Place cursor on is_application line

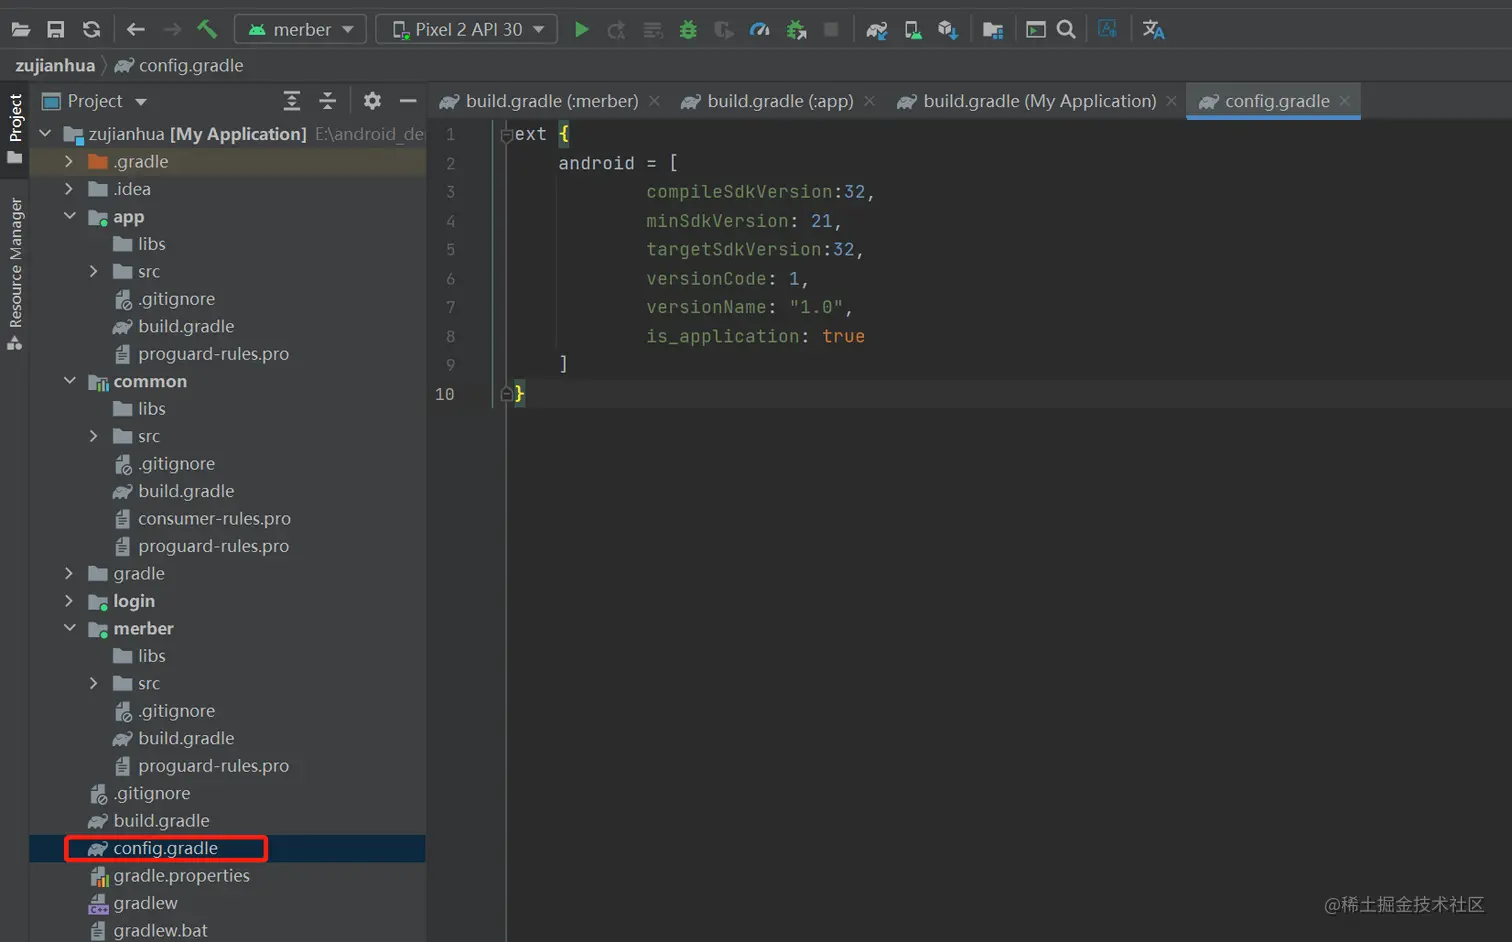(x=755, y=336)
